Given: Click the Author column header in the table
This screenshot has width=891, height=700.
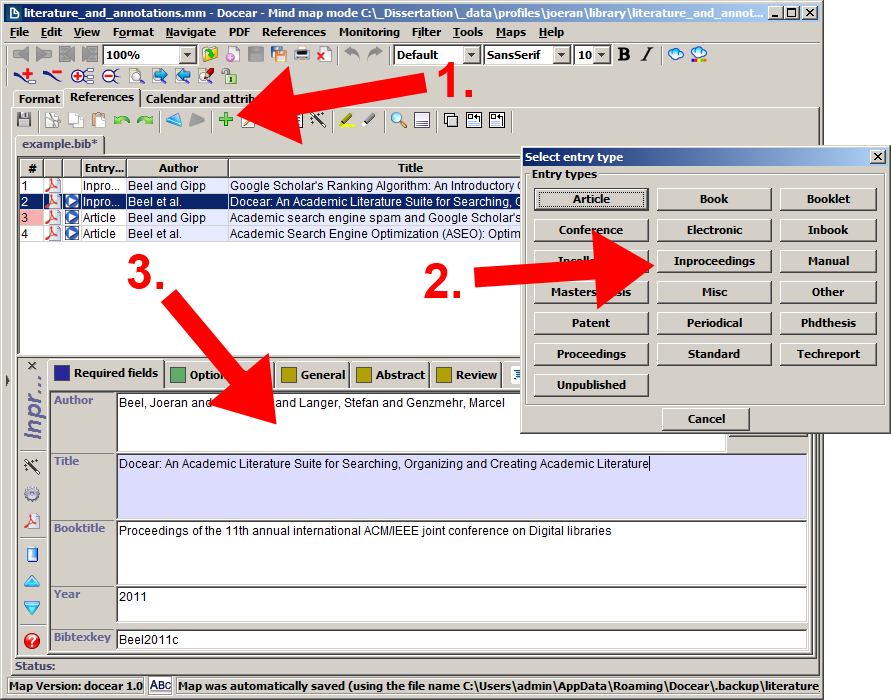Looking at the screenshot, I should 178,168.
